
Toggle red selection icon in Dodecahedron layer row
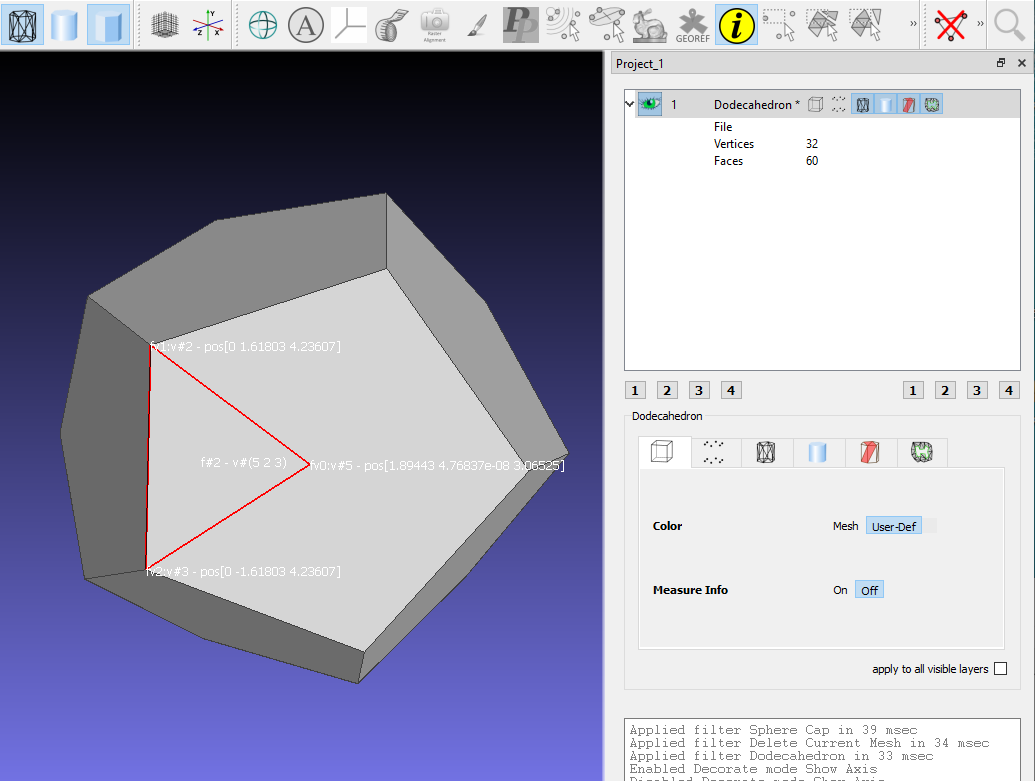(908, 104)
